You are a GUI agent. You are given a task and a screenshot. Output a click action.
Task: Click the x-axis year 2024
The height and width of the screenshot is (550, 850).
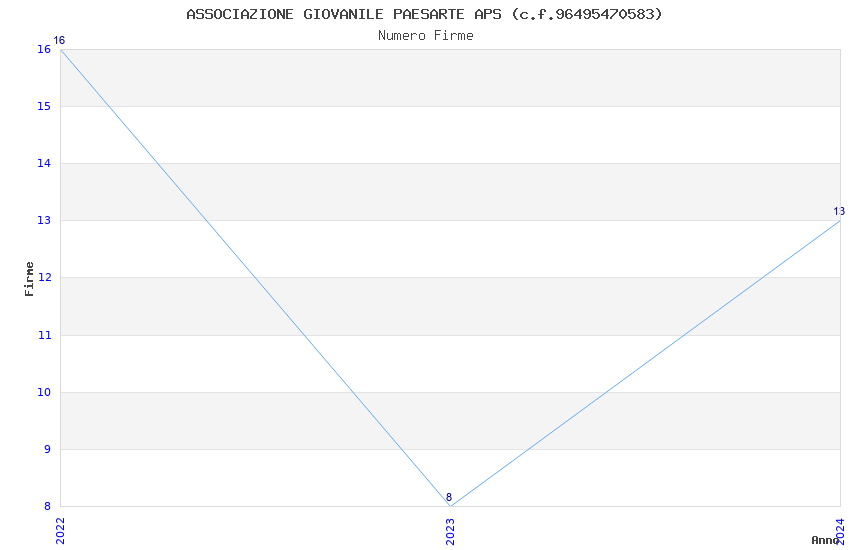click(x=840, y=530)
